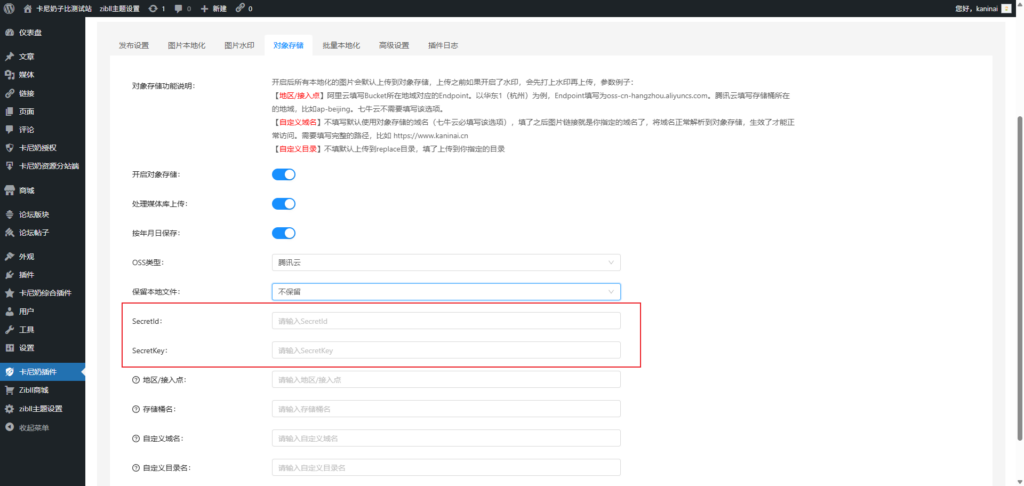
Task: Click the red 【地区/接入点】 text
Action: (x=300, y=95)
